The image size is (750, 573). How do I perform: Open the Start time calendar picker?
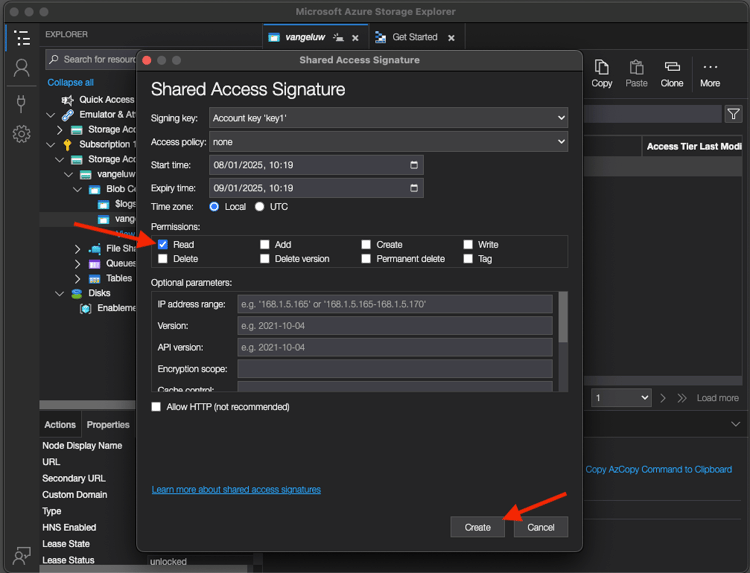(414, 165)
